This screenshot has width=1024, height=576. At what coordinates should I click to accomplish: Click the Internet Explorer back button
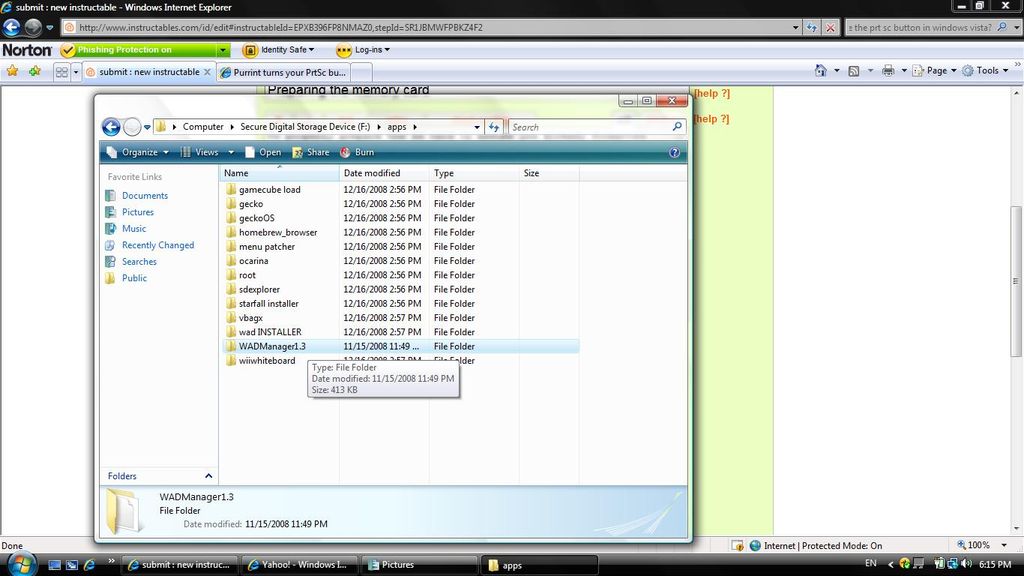pos(12,27)
